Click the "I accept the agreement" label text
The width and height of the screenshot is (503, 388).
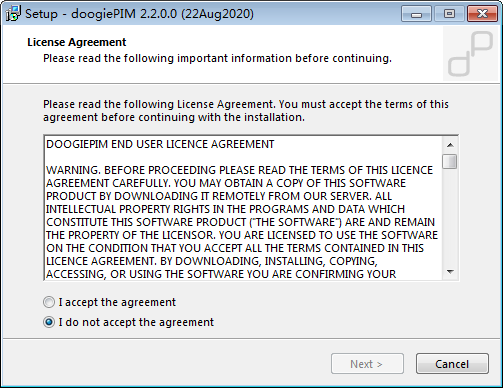[x=117, y=302]
